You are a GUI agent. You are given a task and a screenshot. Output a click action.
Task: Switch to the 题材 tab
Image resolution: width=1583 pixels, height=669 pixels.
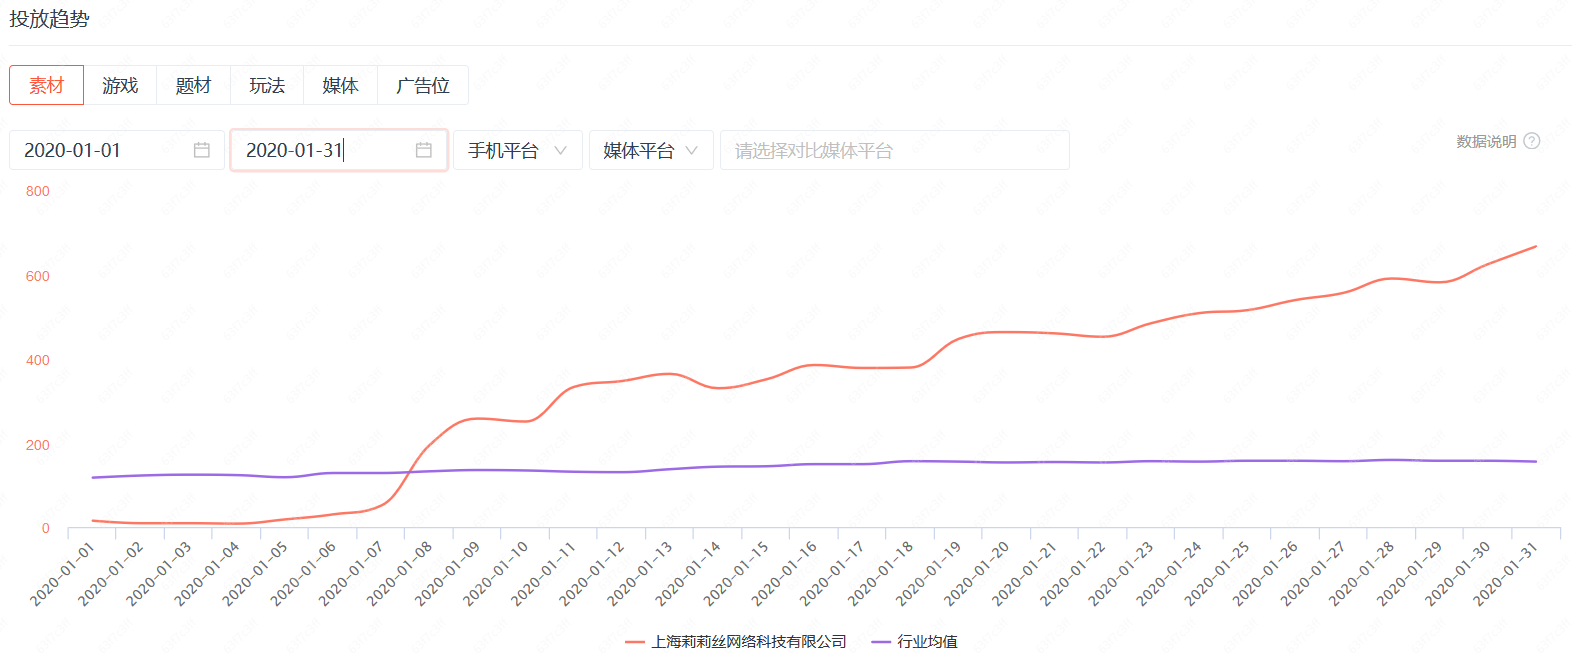(x=193, y=85)
